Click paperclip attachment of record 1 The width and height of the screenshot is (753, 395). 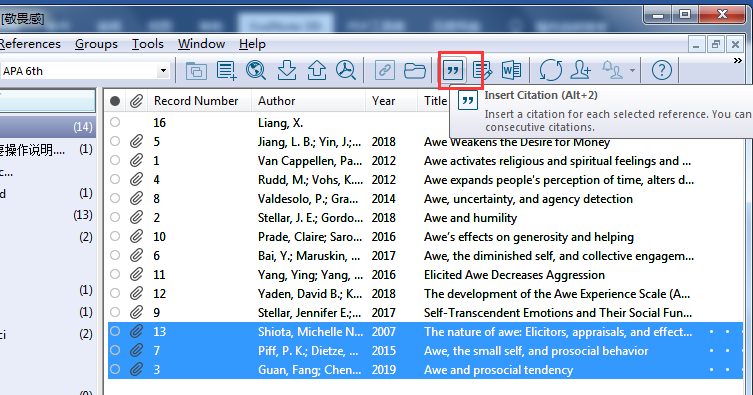[136, 160]
